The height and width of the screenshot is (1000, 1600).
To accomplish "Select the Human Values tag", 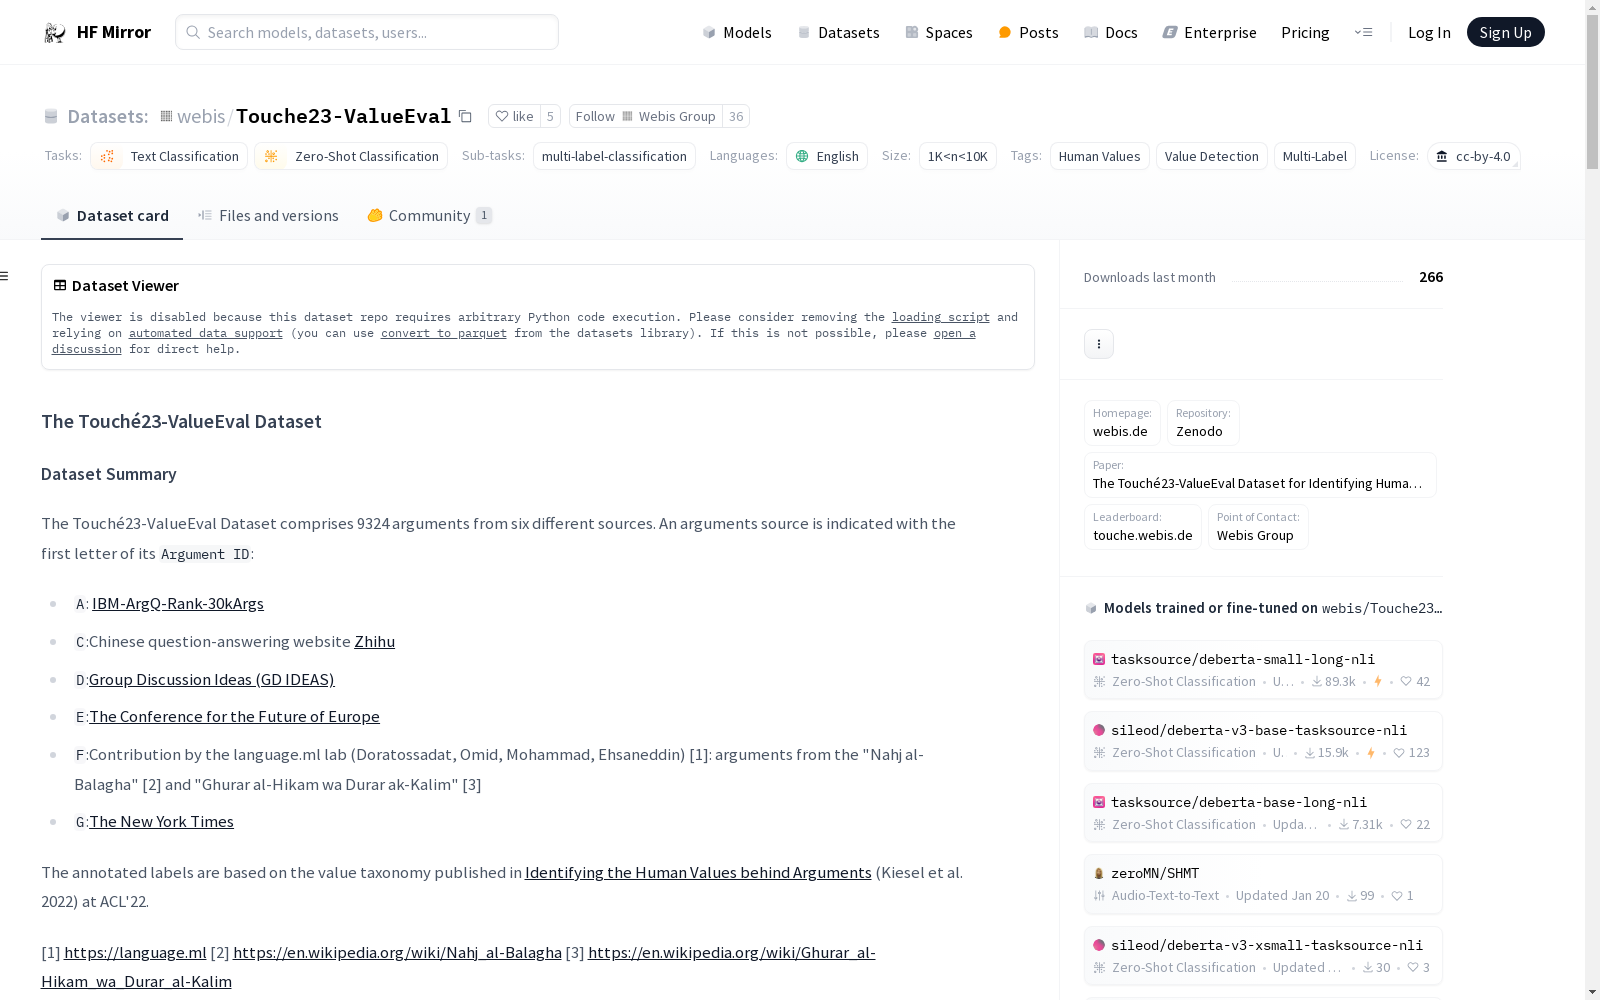I will (1100, 156).
